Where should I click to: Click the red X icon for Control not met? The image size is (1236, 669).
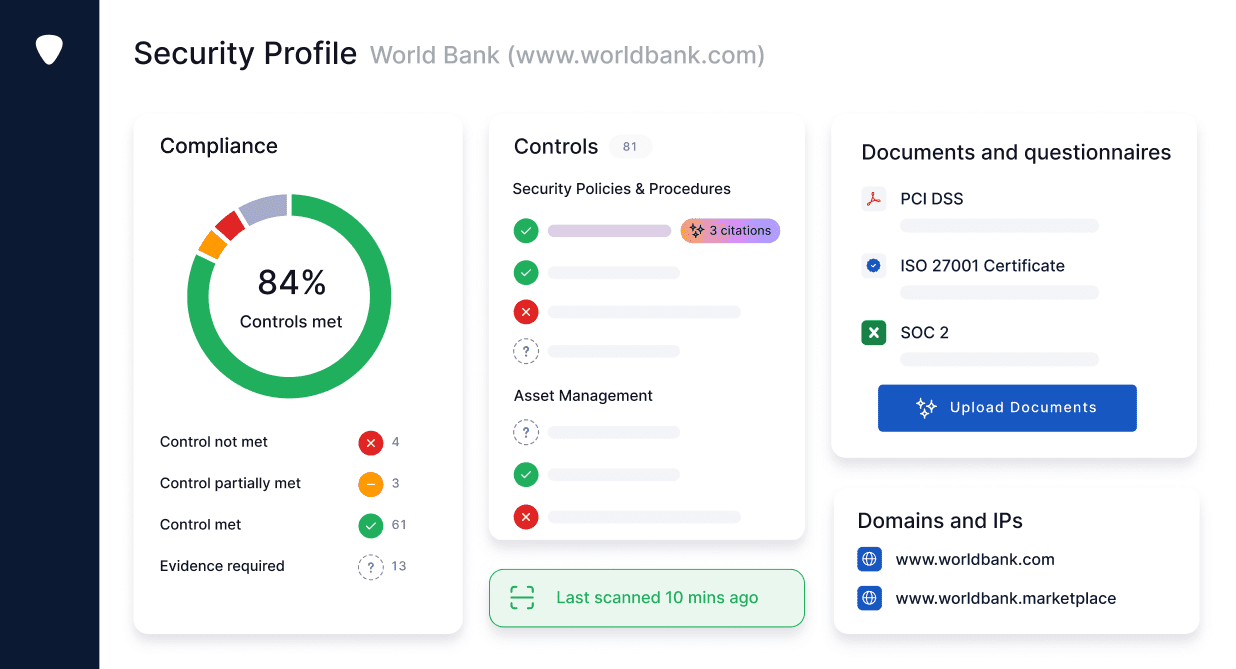point(371,443)
